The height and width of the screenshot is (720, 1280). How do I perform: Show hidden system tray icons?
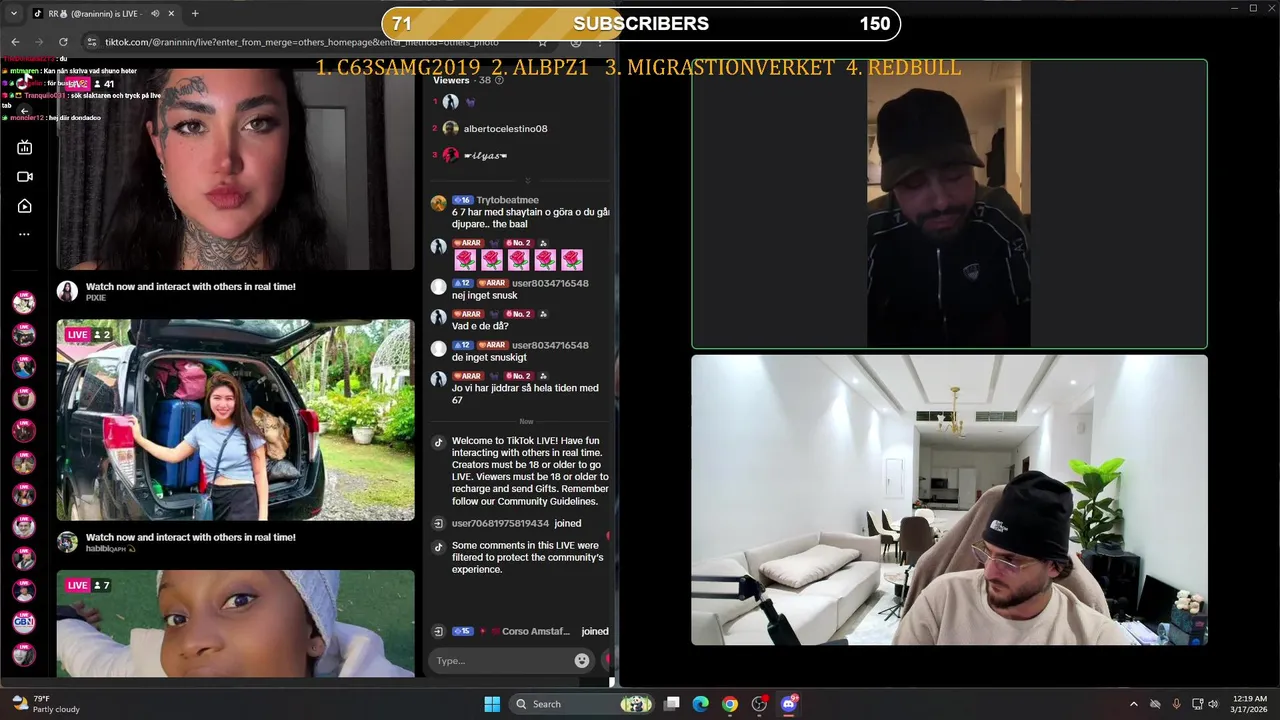1134,704
